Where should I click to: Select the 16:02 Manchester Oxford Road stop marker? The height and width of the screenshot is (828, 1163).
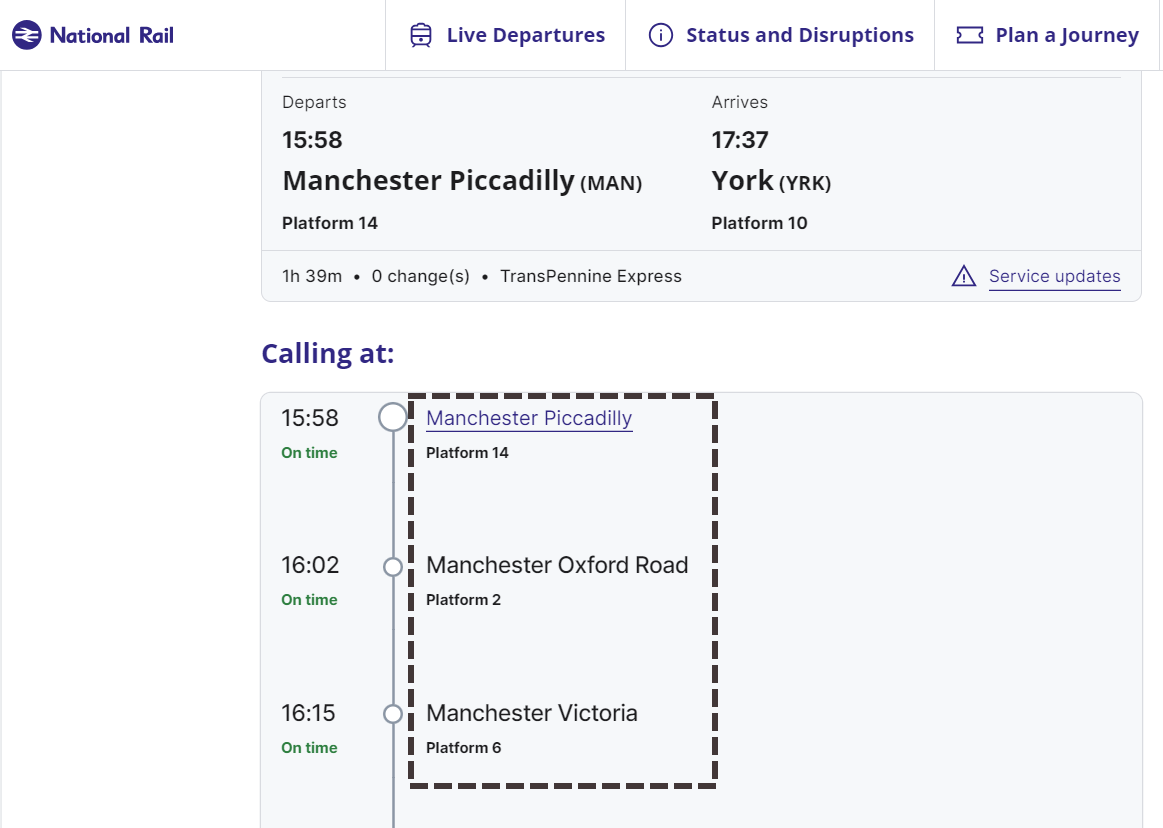pyautogui.click(x=393, y=567)
